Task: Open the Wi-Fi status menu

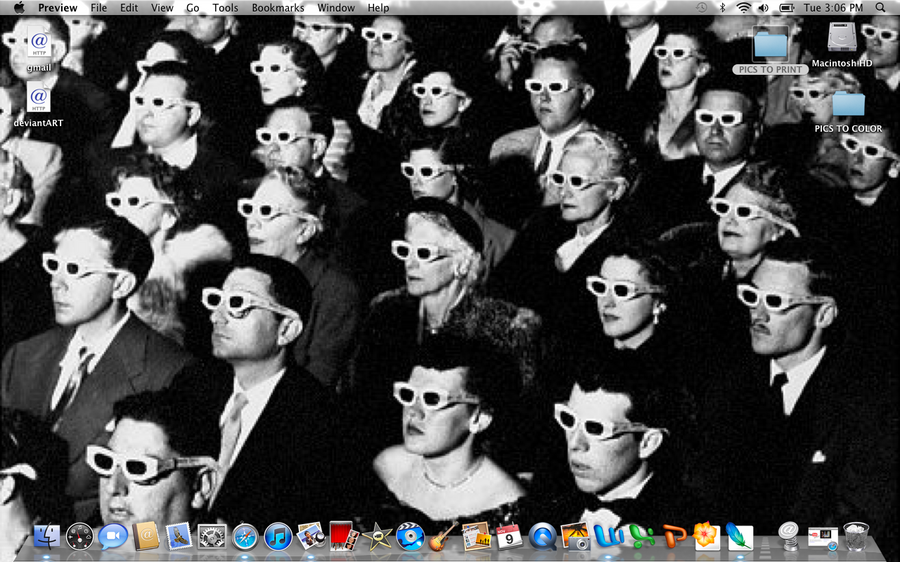Action: point(744,7)
